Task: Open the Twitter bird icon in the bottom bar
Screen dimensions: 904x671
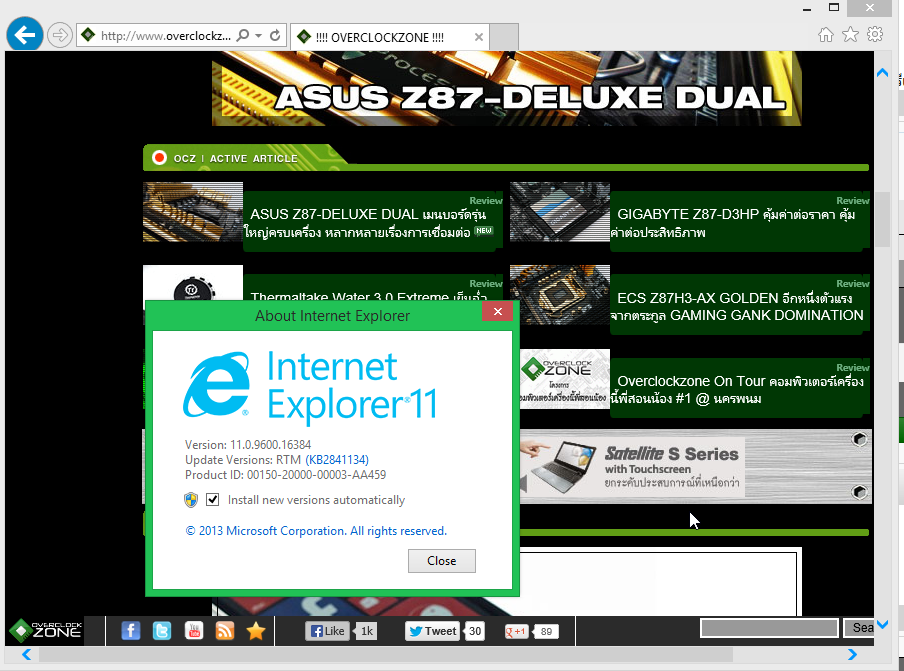Action: 162,631
